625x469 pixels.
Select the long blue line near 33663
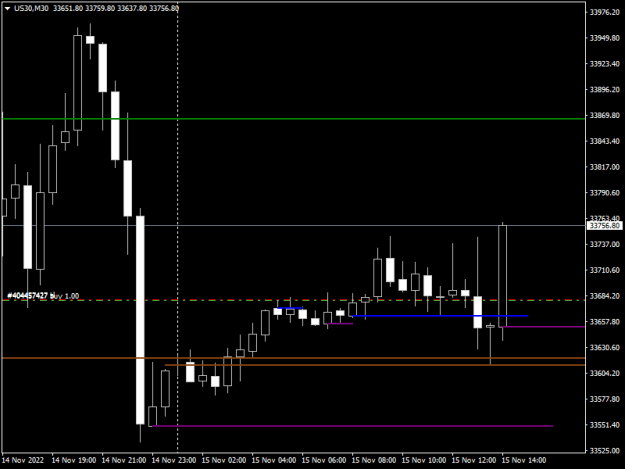click(x=440, y=316)
